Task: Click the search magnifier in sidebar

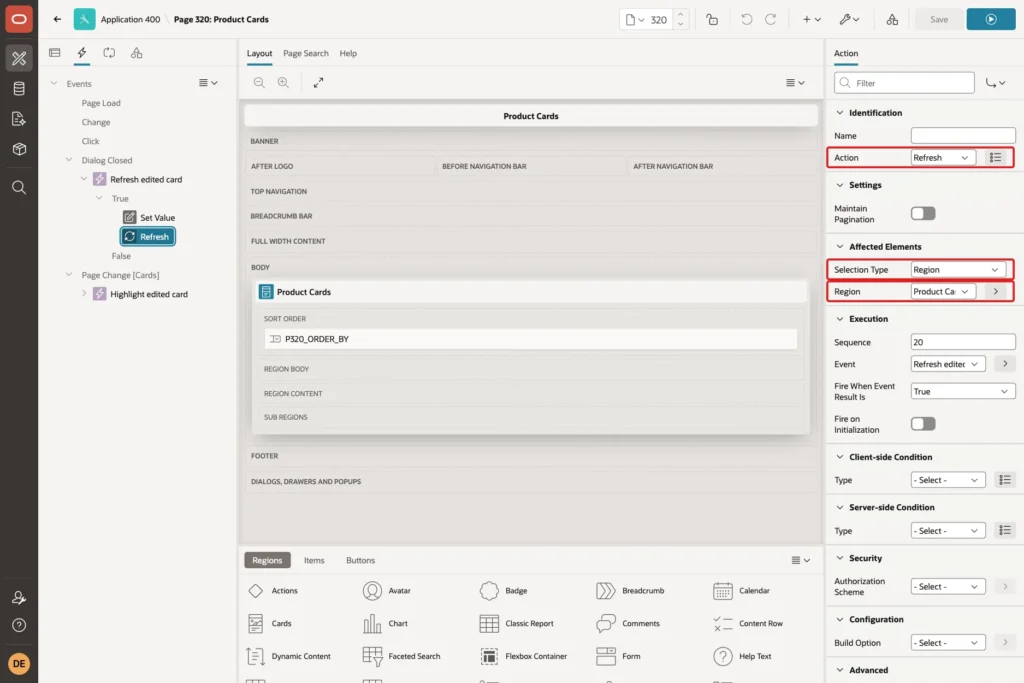Action: [x=19, y=188]
